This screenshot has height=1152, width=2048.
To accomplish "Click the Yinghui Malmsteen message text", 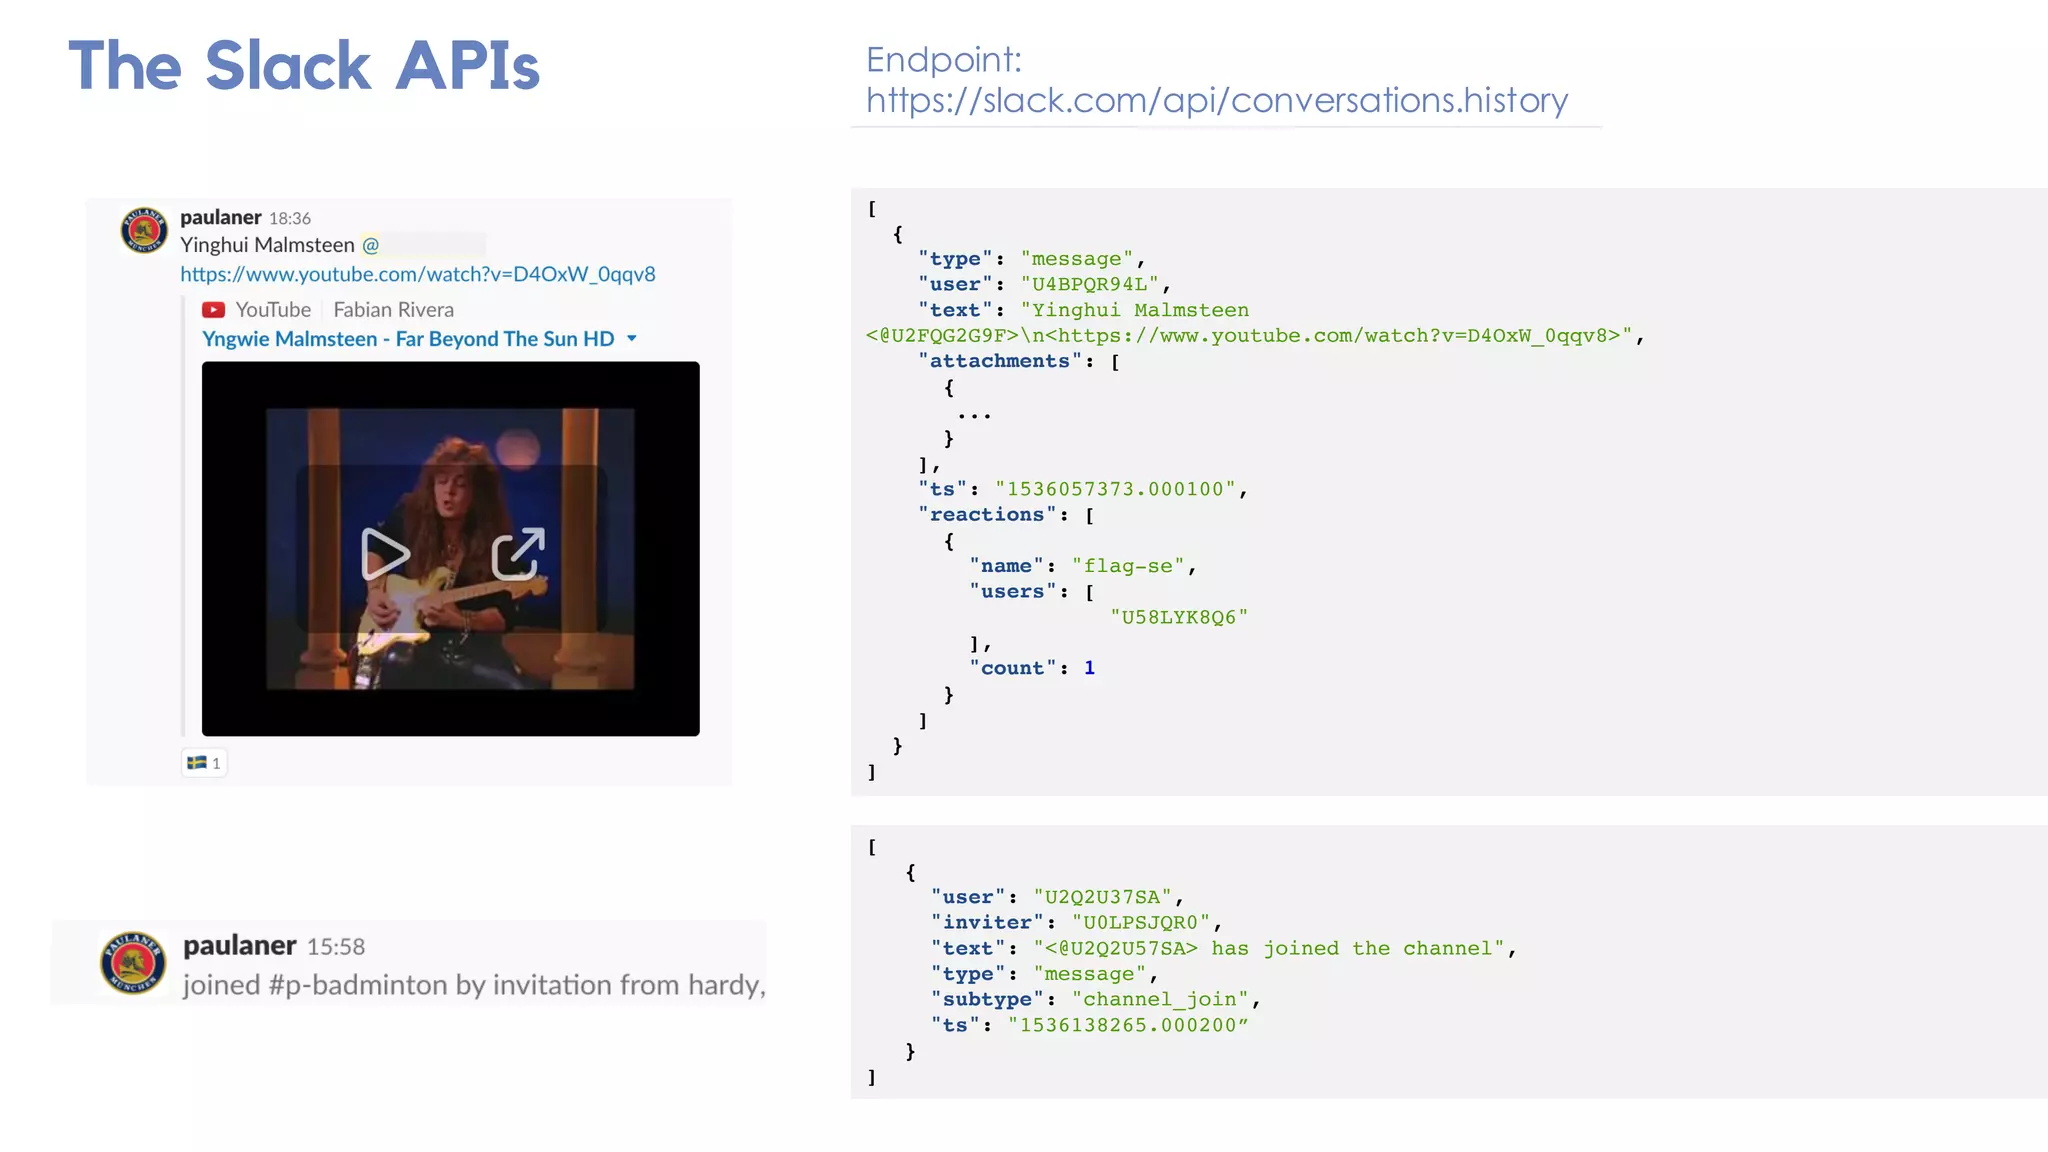I will coord(267,245).
